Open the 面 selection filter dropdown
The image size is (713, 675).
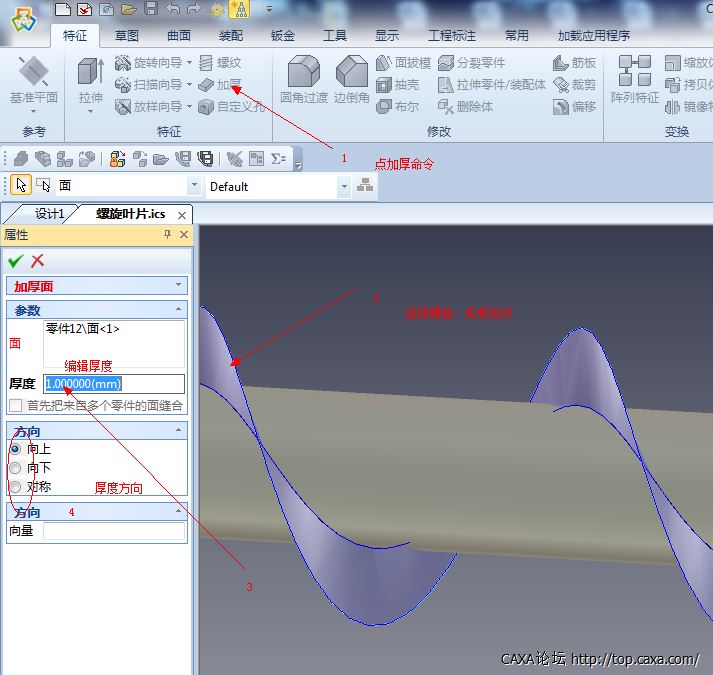pyautogui.click(x=194, y=186)
